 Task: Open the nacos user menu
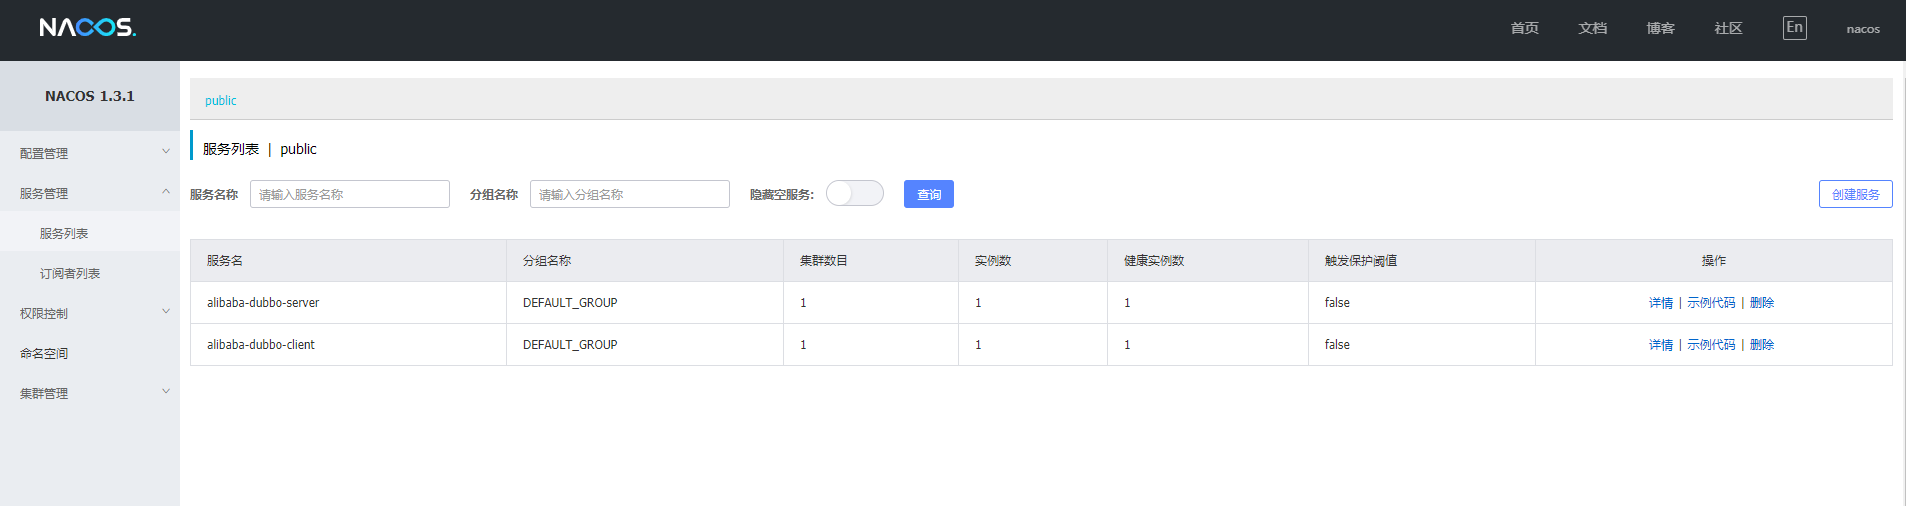click(x=1863, y=29)
